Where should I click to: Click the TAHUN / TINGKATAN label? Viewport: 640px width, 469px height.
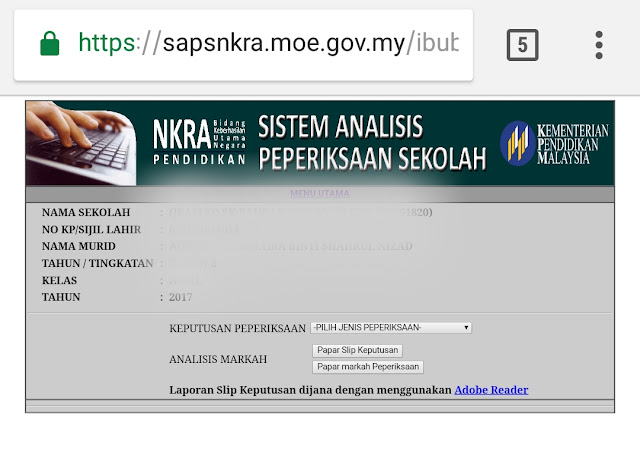click(98, 263)
